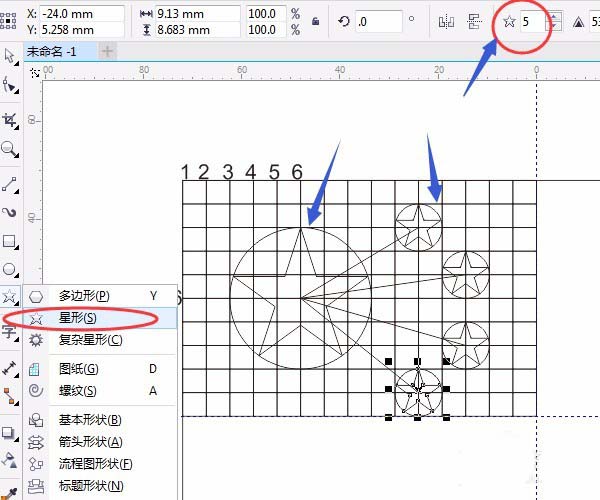Select the Rectangle tool
The height and width of the screenshot is (500, 600).
point(9,241)
